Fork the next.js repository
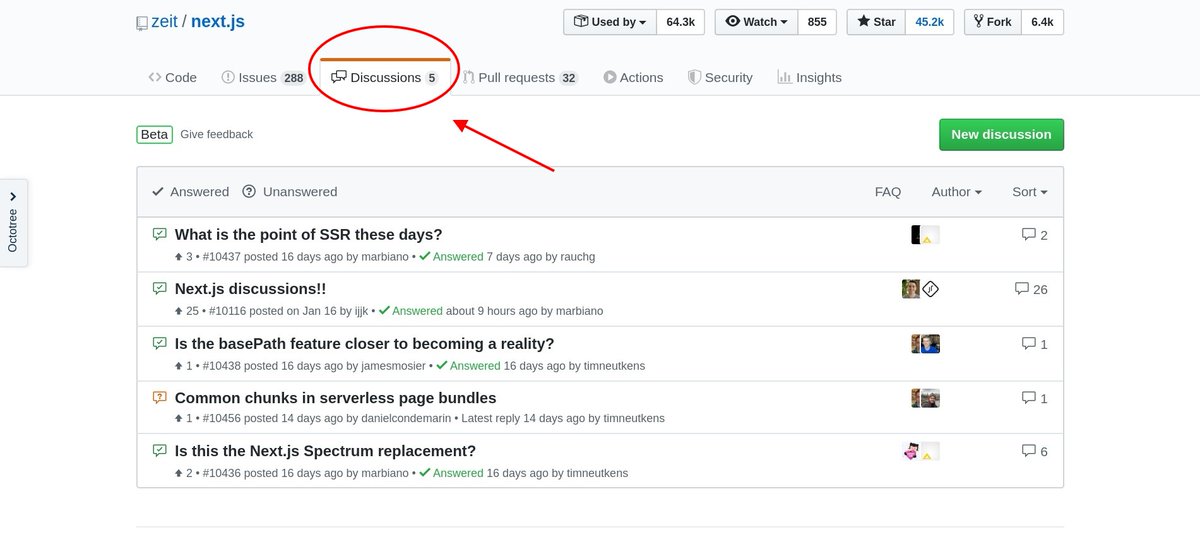Image resolution: width=1200 pixels, height=542 pixels. 992,22
